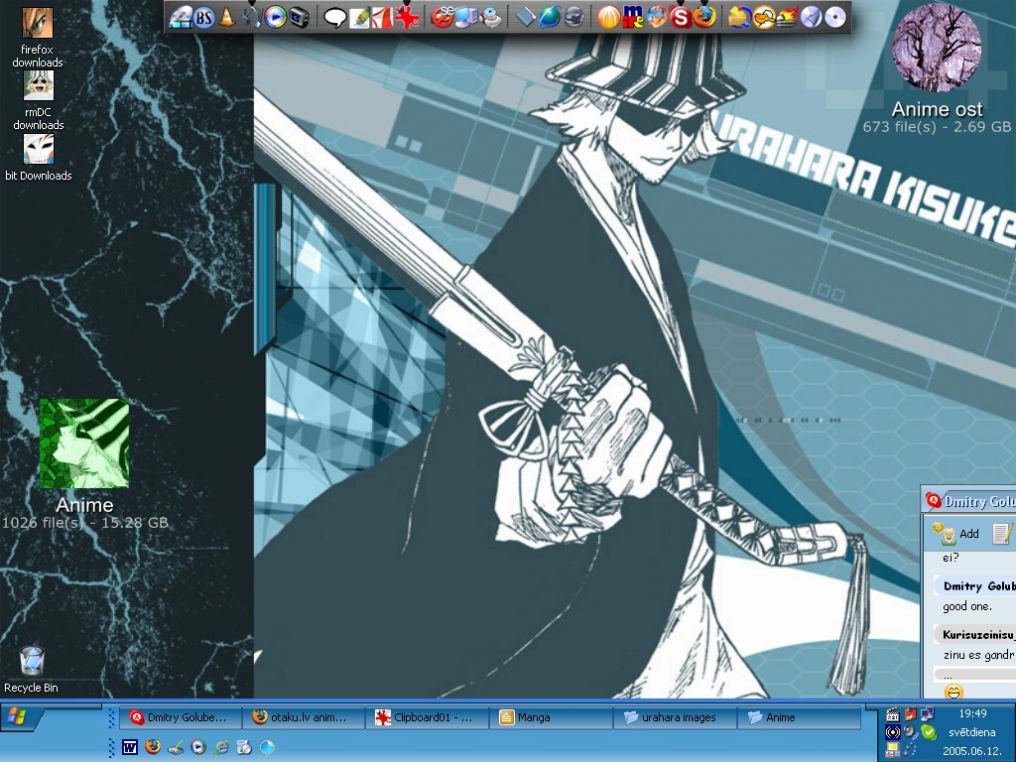This screenshot has width=1016, height=762.
Task: Open the speech bubble chat icon in dock
Action: point(334,17)
